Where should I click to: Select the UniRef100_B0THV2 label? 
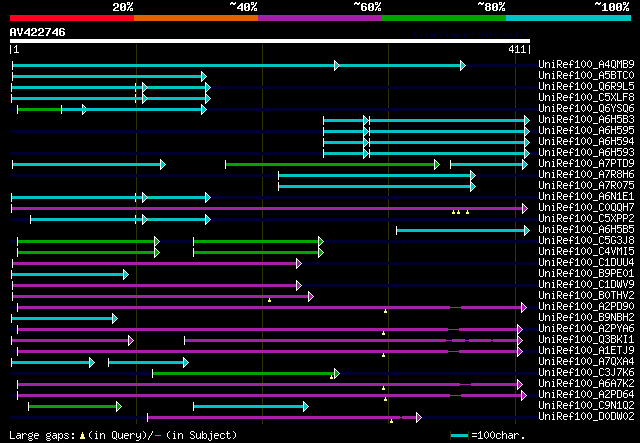pos(586,296)
